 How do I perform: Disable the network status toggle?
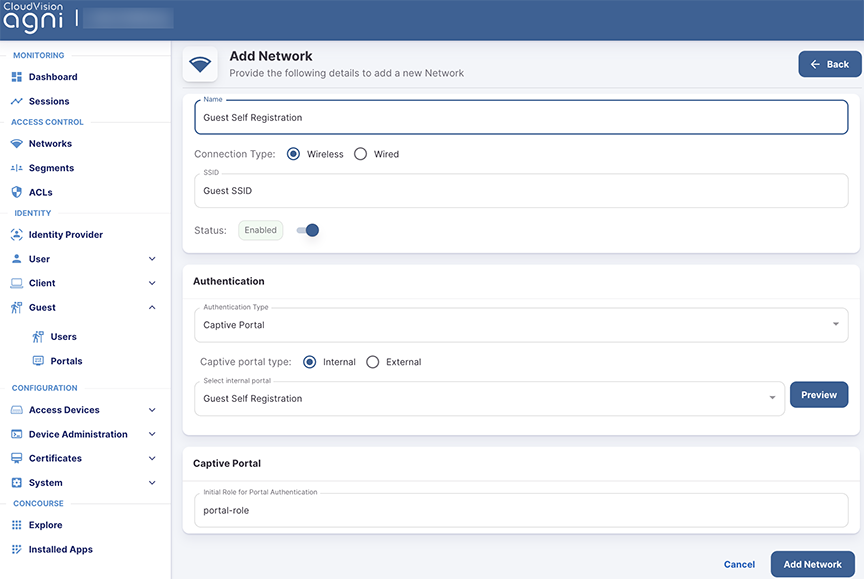point(310,230)
